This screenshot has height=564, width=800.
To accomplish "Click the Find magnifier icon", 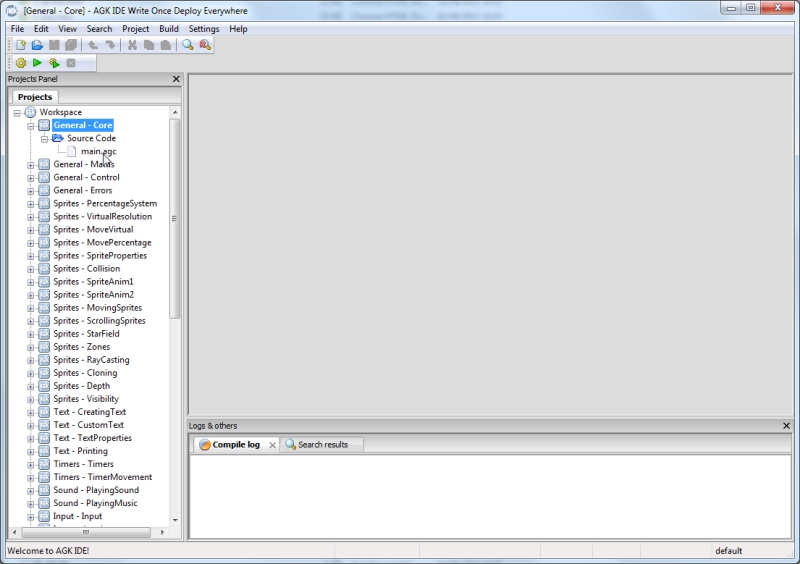I will pyautogui.click(x=188, y=45).
